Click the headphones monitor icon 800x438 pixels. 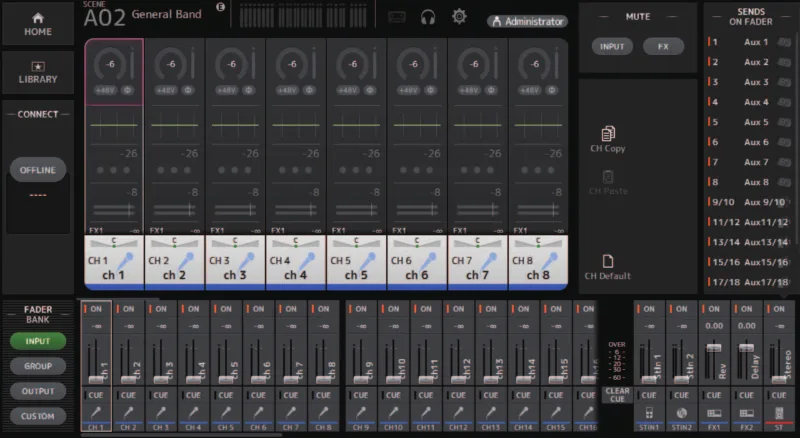428,18
